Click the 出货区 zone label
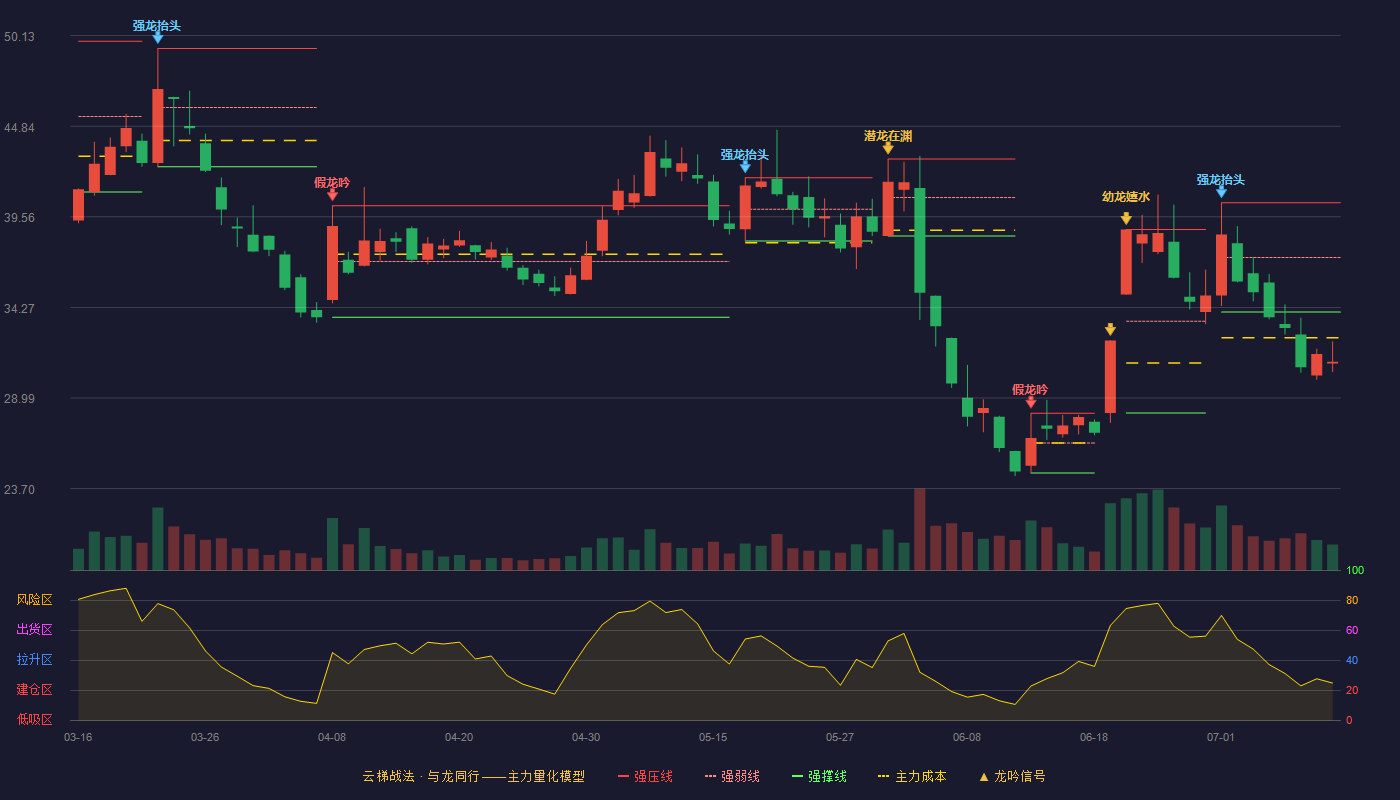 tap(34, 630)
